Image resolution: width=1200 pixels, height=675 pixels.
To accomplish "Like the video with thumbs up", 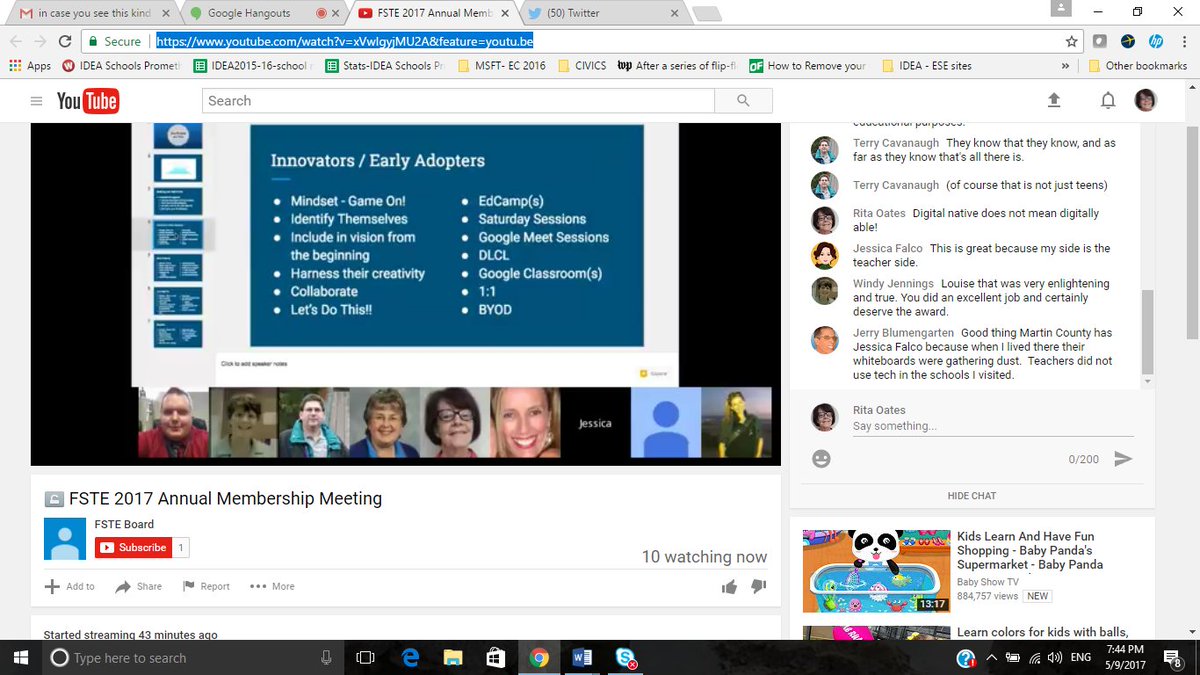I will (x=729, y=587).
